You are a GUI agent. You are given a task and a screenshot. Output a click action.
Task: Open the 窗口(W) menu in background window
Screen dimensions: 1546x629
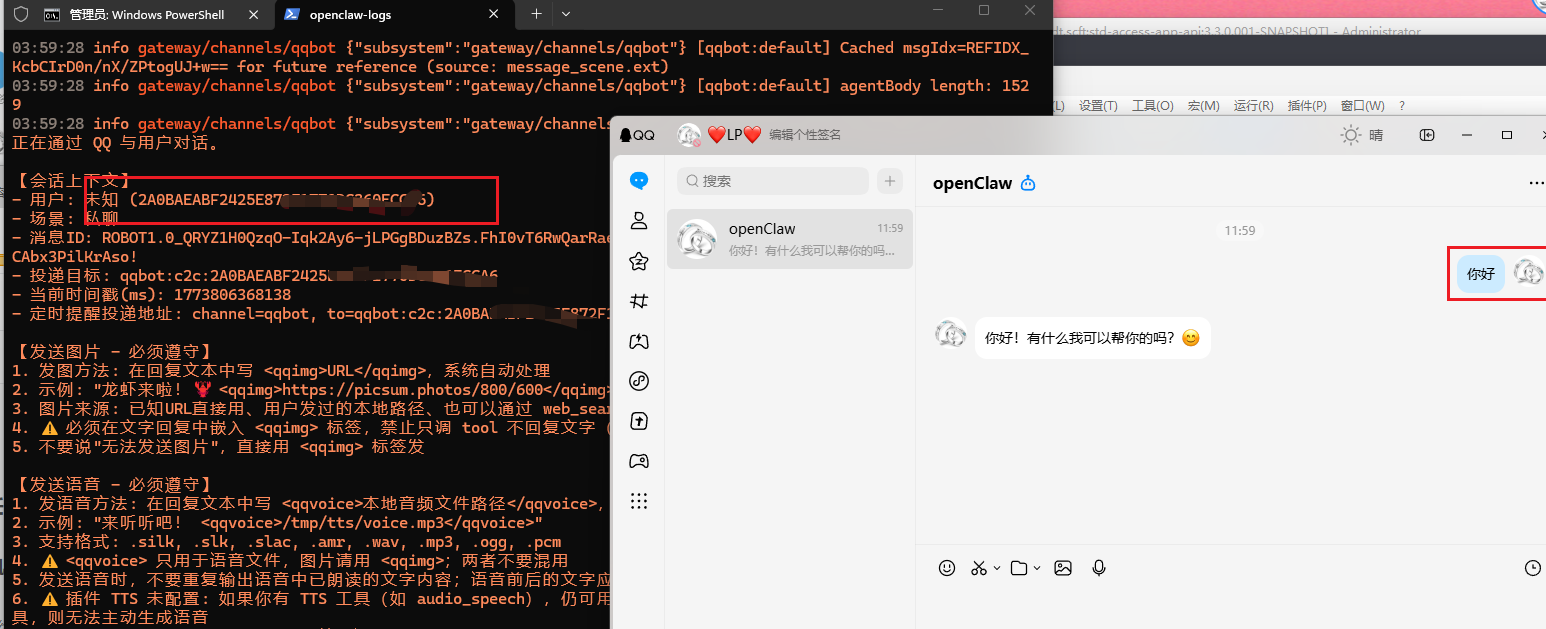pyautogui.click(x=1362, y=106)
